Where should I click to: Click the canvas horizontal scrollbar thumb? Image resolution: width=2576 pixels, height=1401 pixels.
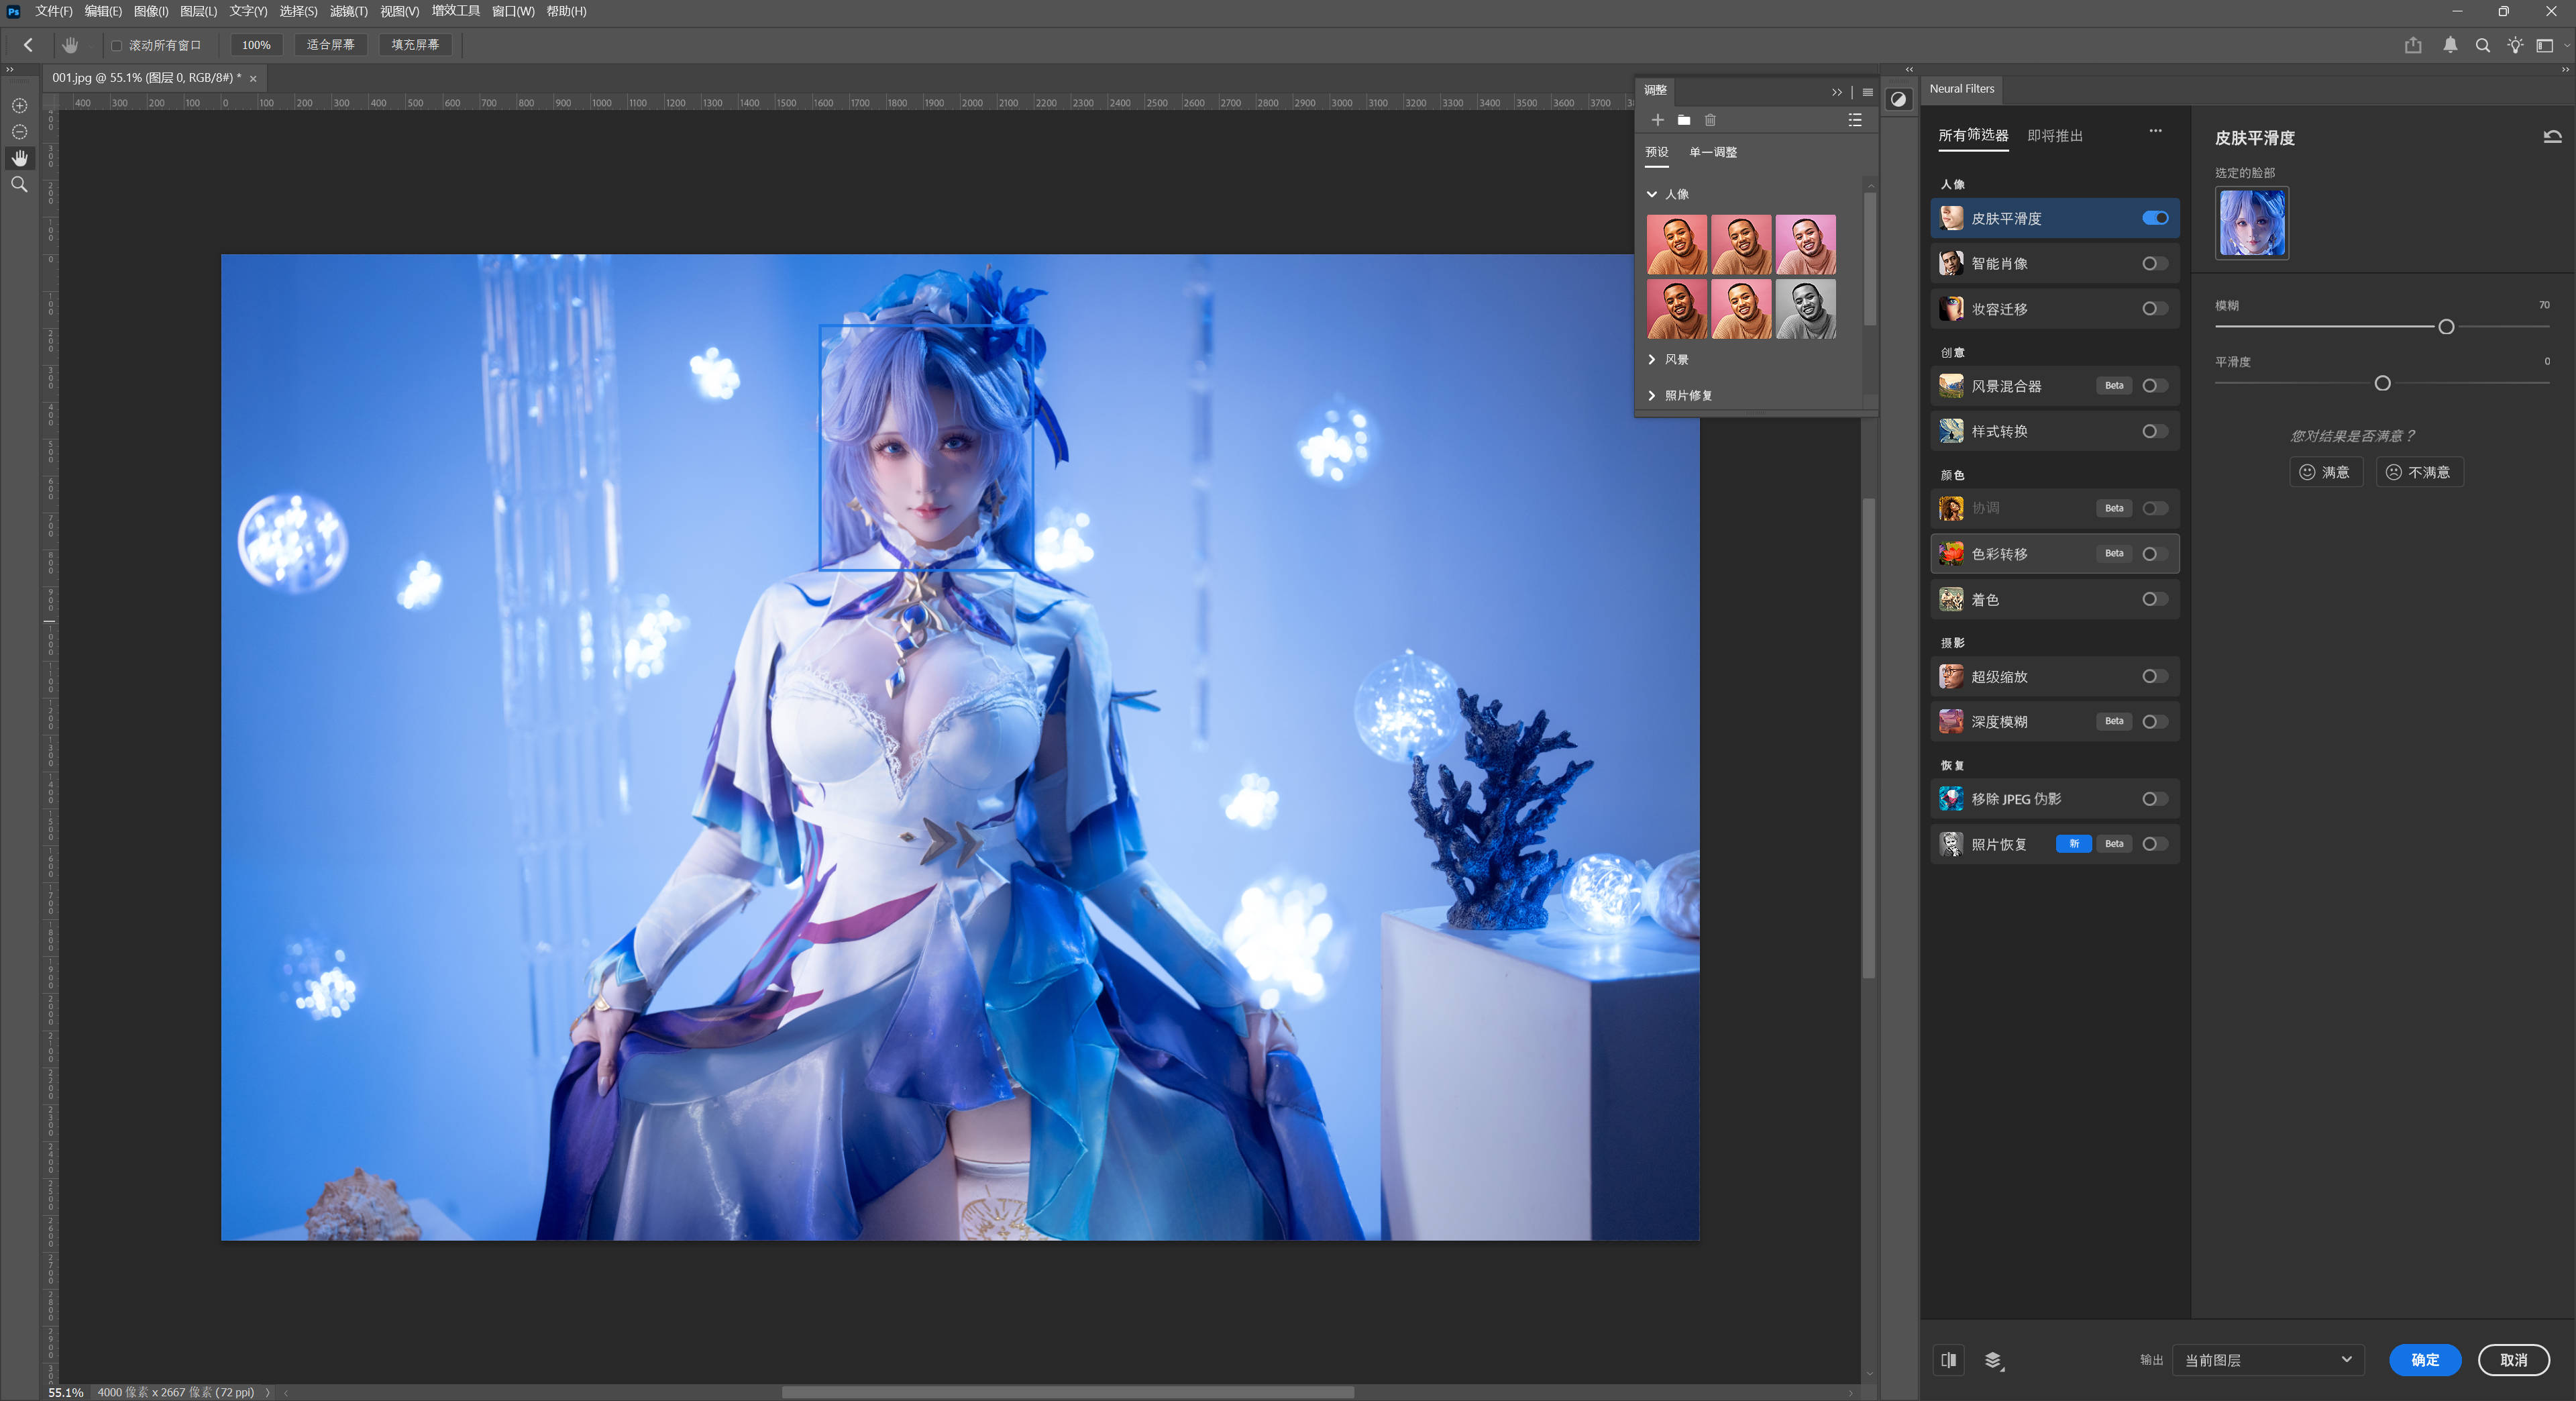(1067, 1392)
